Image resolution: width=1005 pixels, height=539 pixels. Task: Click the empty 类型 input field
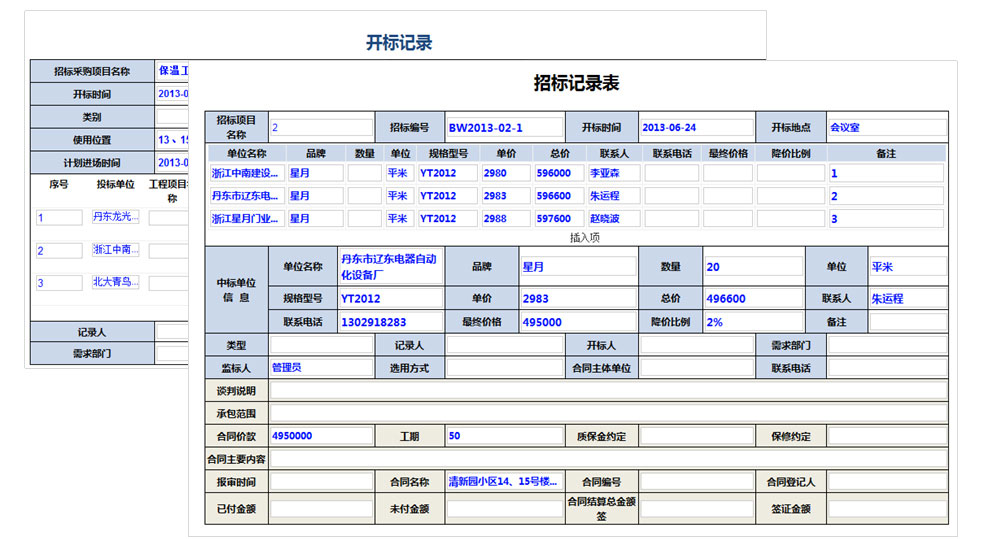pyautogui.click(x=321, y=345)
